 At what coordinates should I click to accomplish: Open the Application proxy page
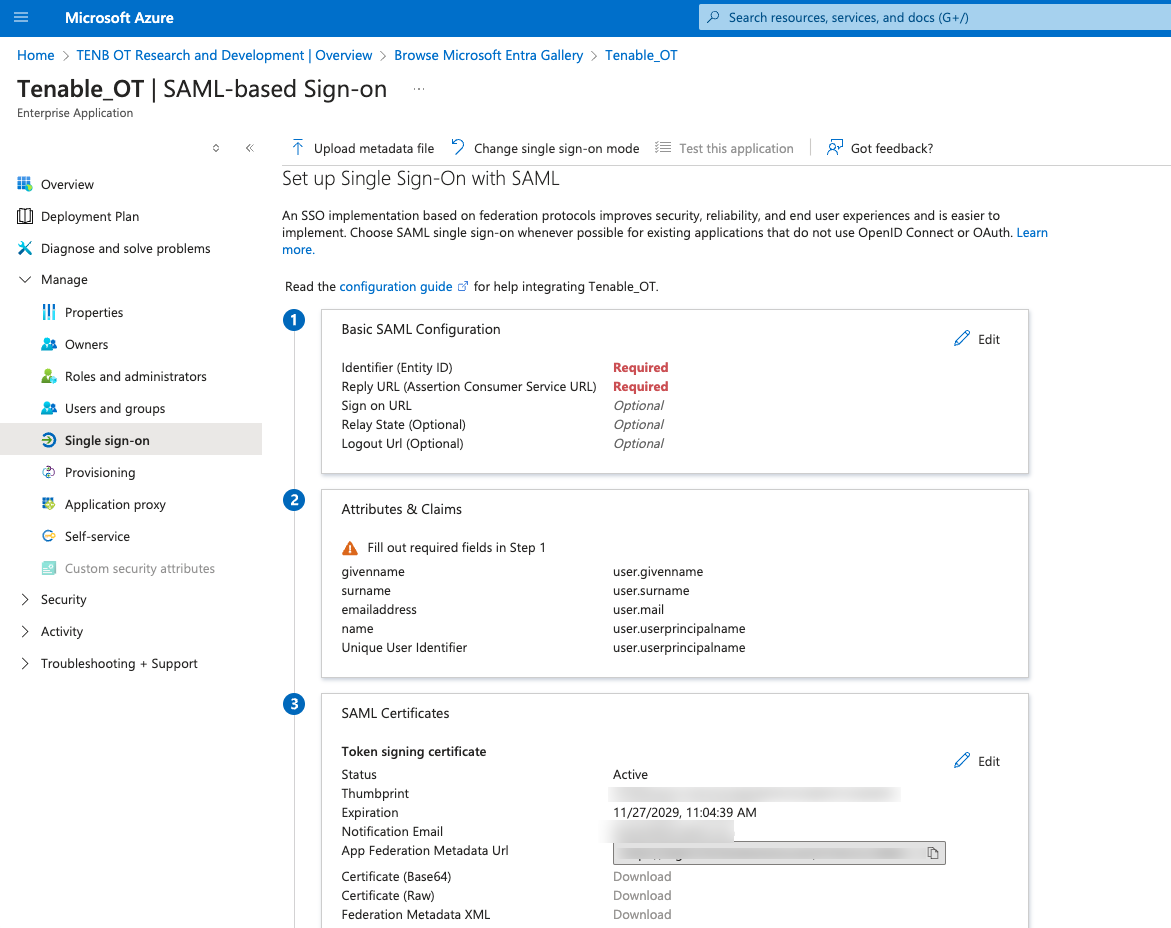click(x=115, y=504)
